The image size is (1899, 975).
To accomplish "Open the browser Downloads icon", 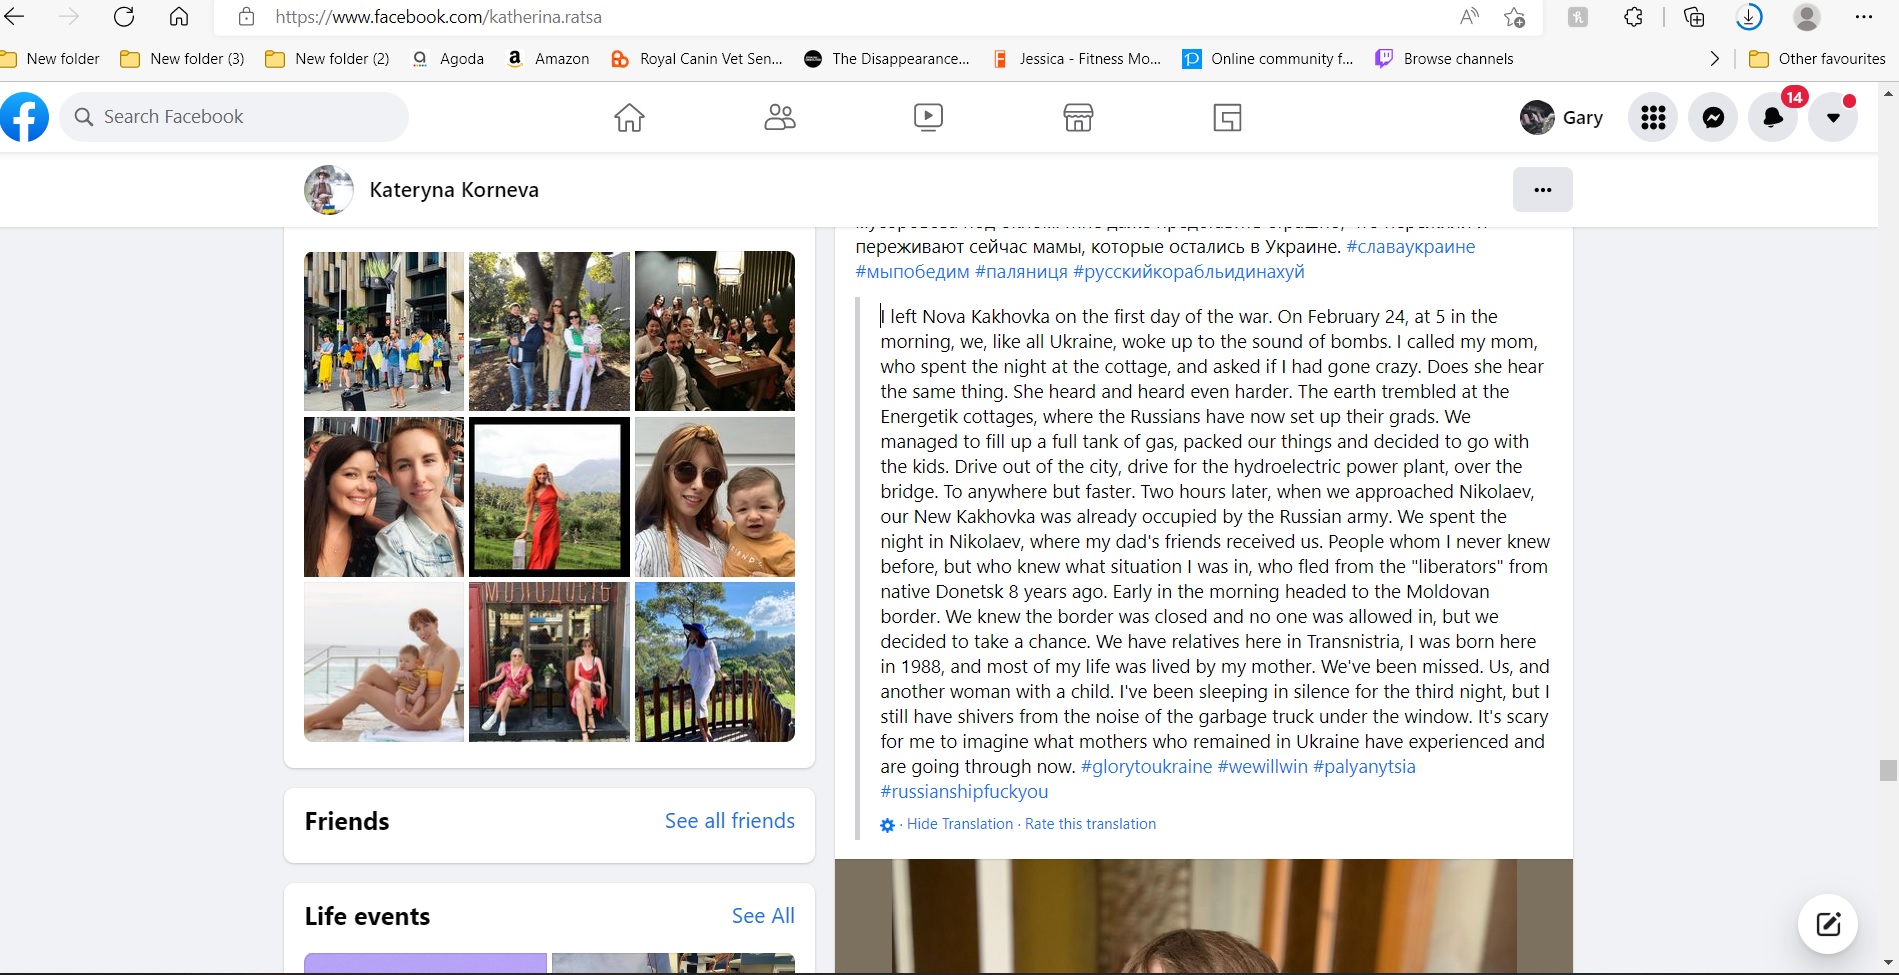I will click(1749, 17).
